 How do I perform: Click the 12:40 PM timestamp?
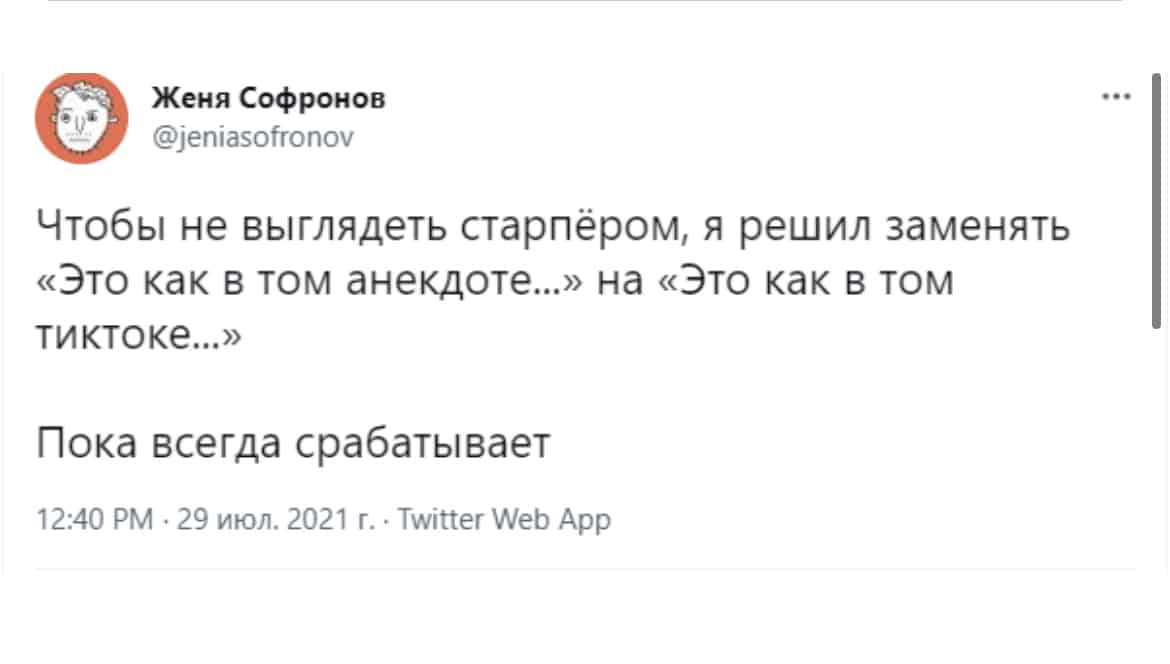click(x=95, y=519)
